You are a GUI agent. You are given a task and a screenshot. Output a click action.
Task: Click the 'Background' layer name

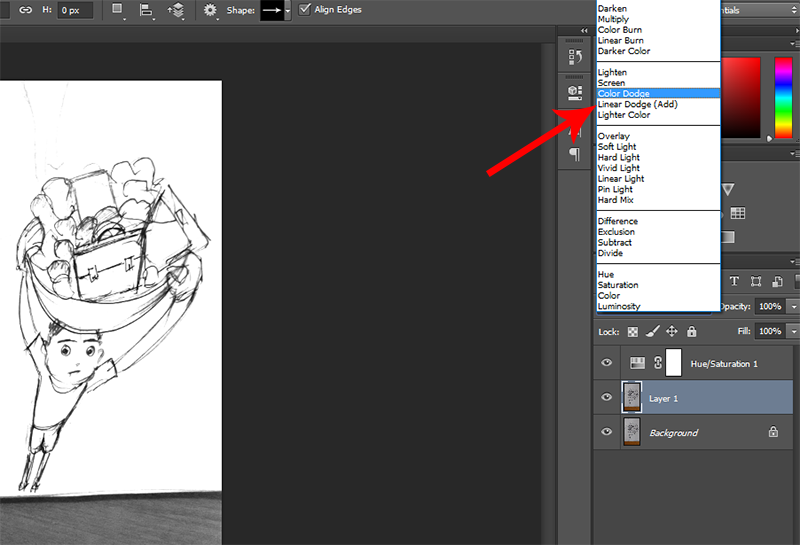(673, 432)
